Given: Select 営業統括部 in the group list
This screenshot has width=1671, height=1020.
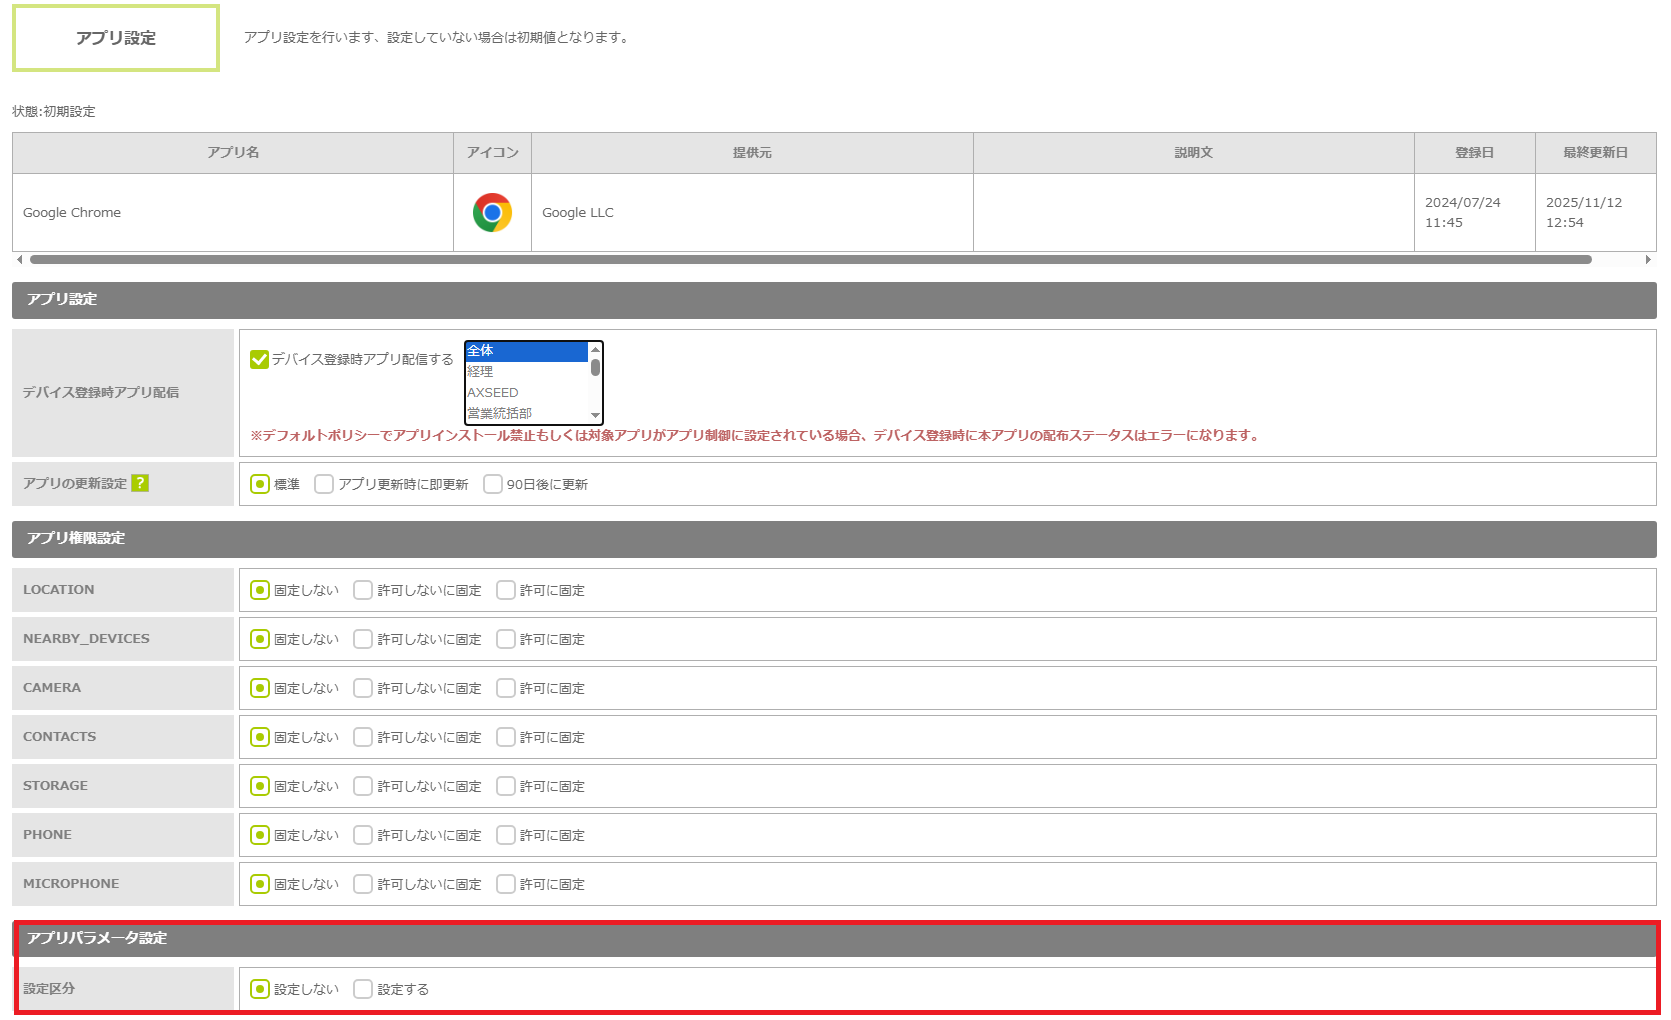Looking at the screenshot, I should point(526,413).
